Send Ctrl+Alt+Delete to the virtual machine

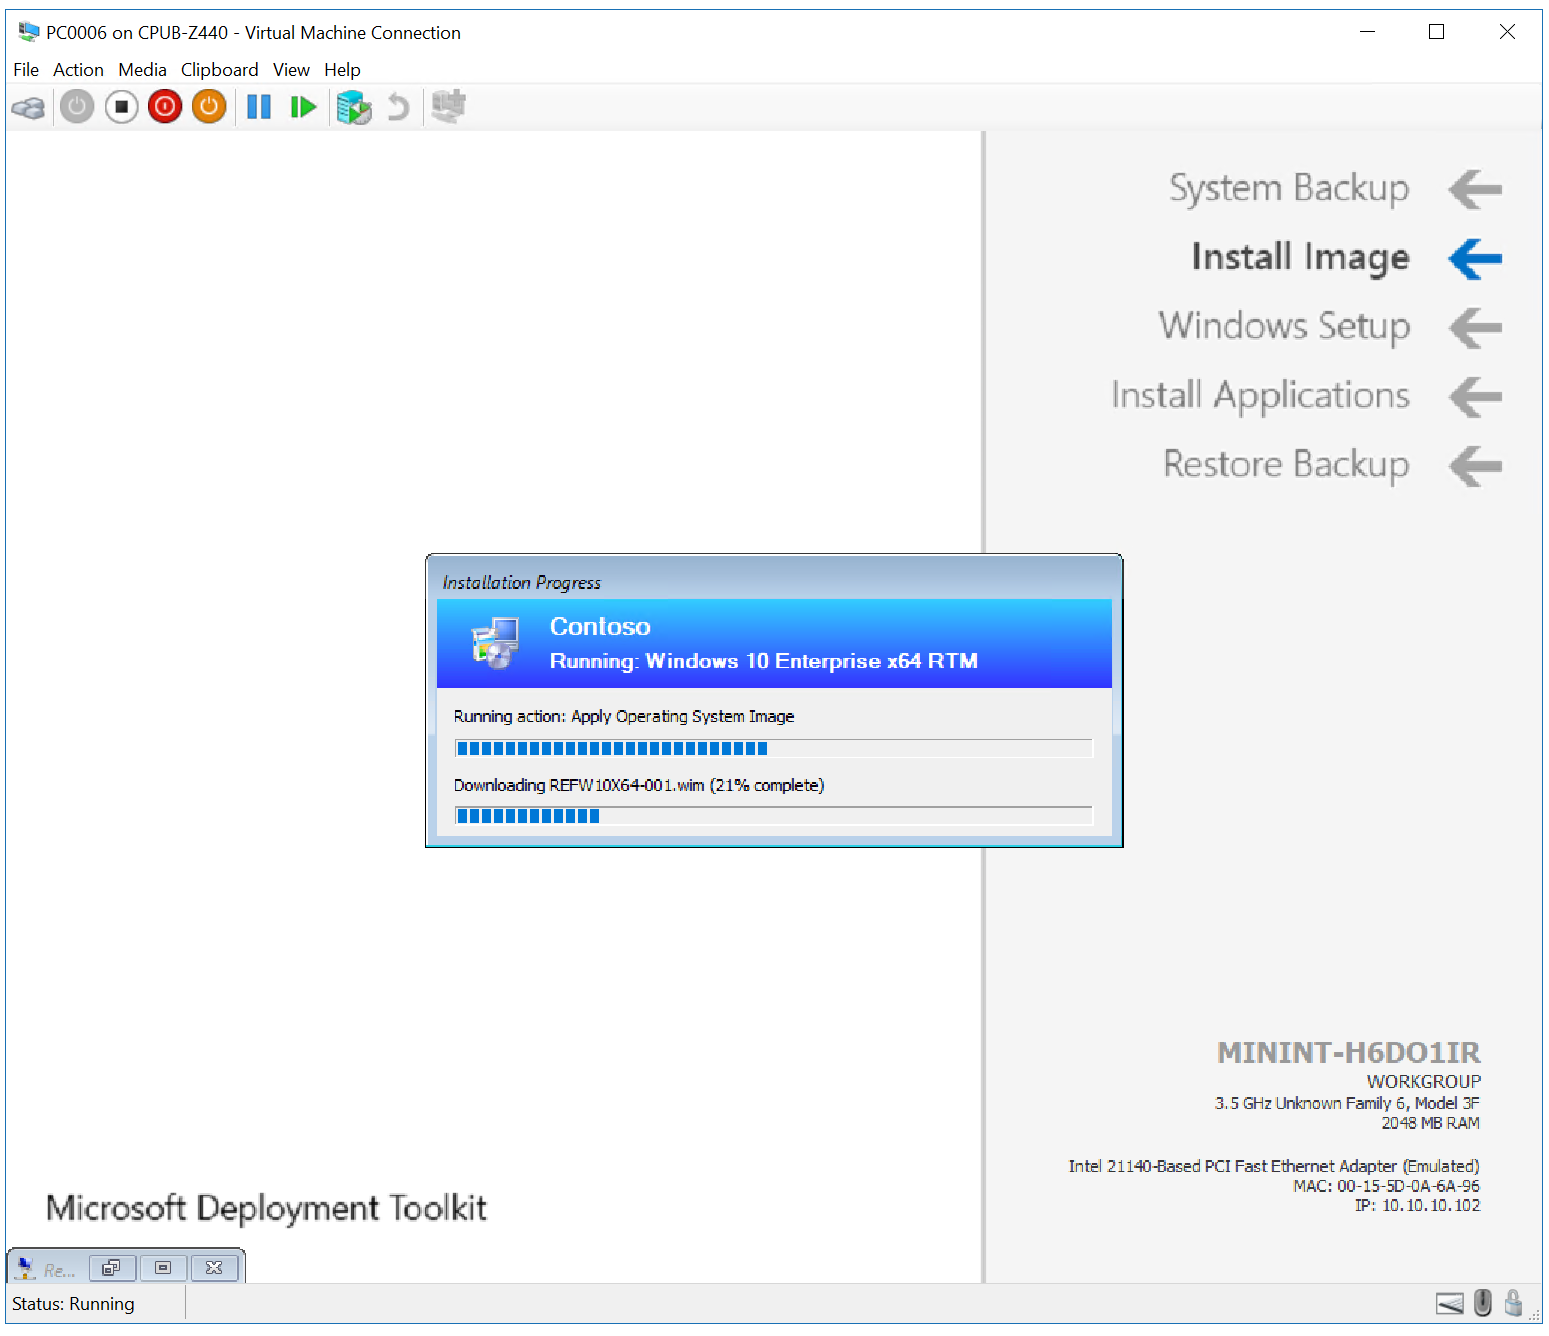point(28,107)
